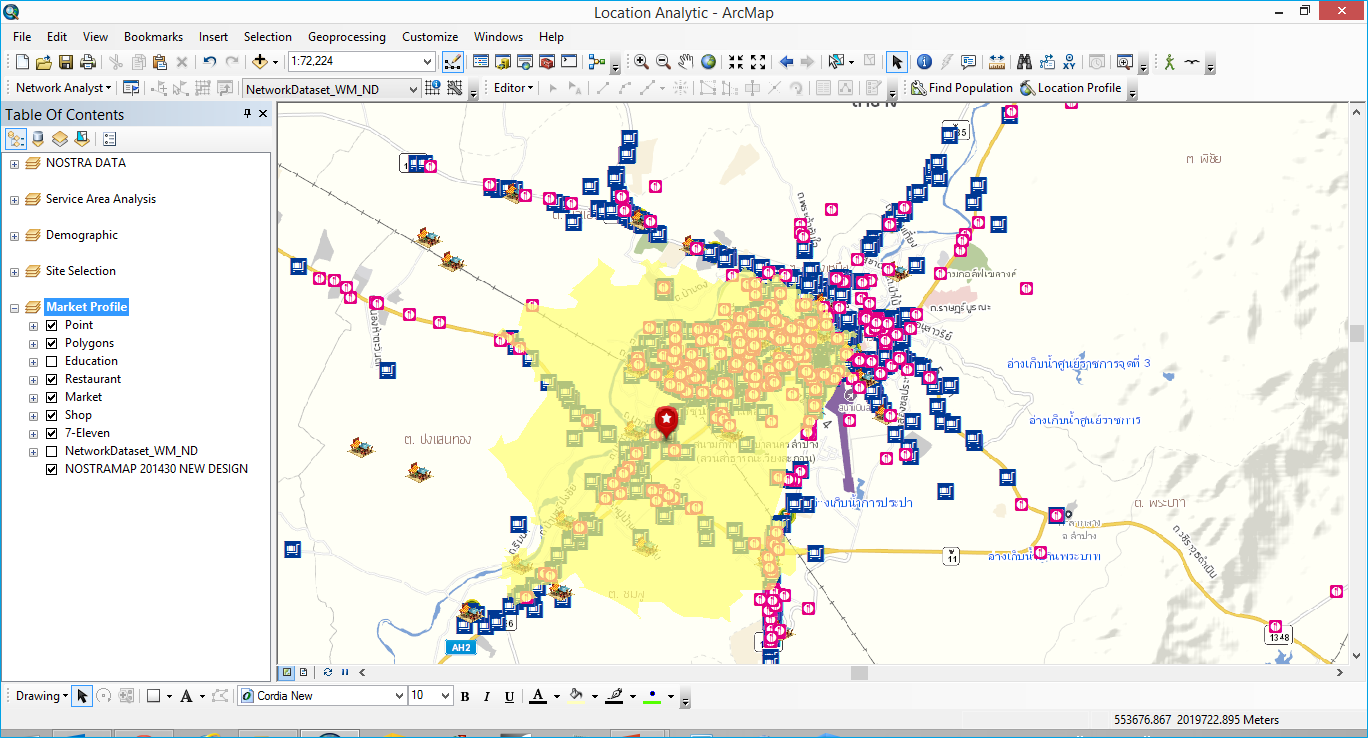Print the map via the Print icon
Image resolution: width=1368 pixels, height=738 pixels.
88,62
